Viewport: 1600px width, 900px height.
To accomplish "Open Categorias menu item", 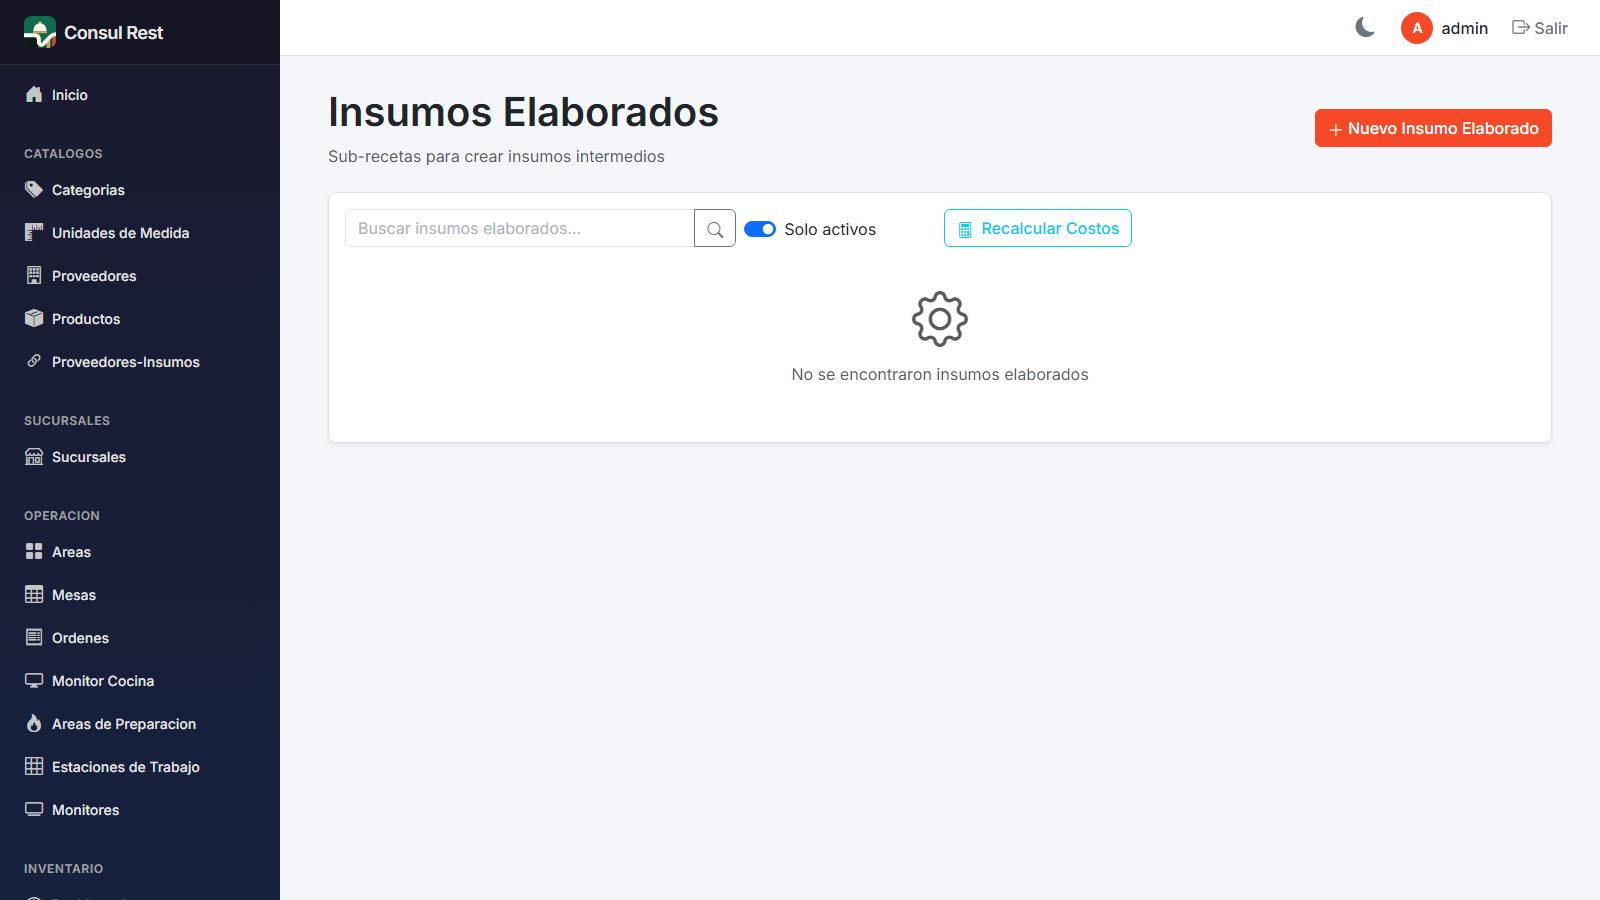I will click(140, 190).
